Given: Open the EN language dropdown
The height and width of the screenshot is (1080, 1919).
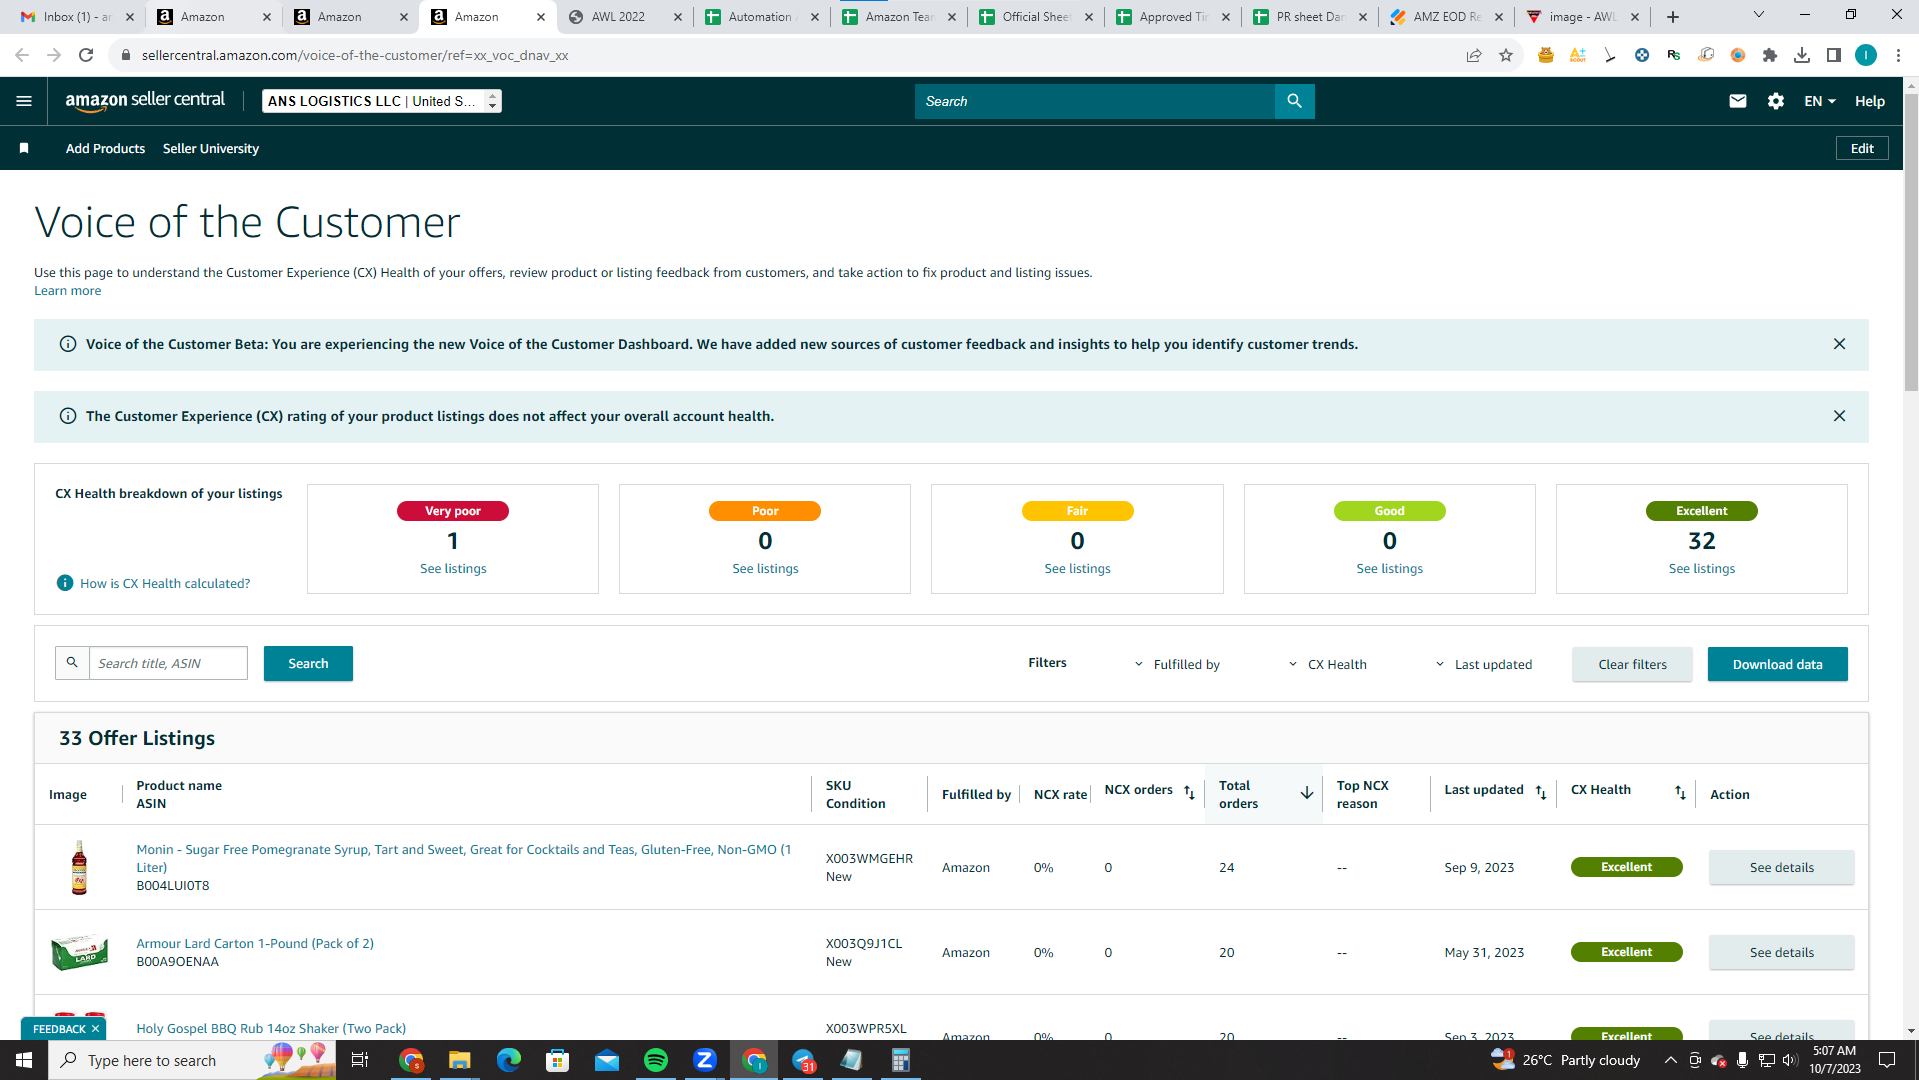Looking at the screenshot, I should point(1819,101).
